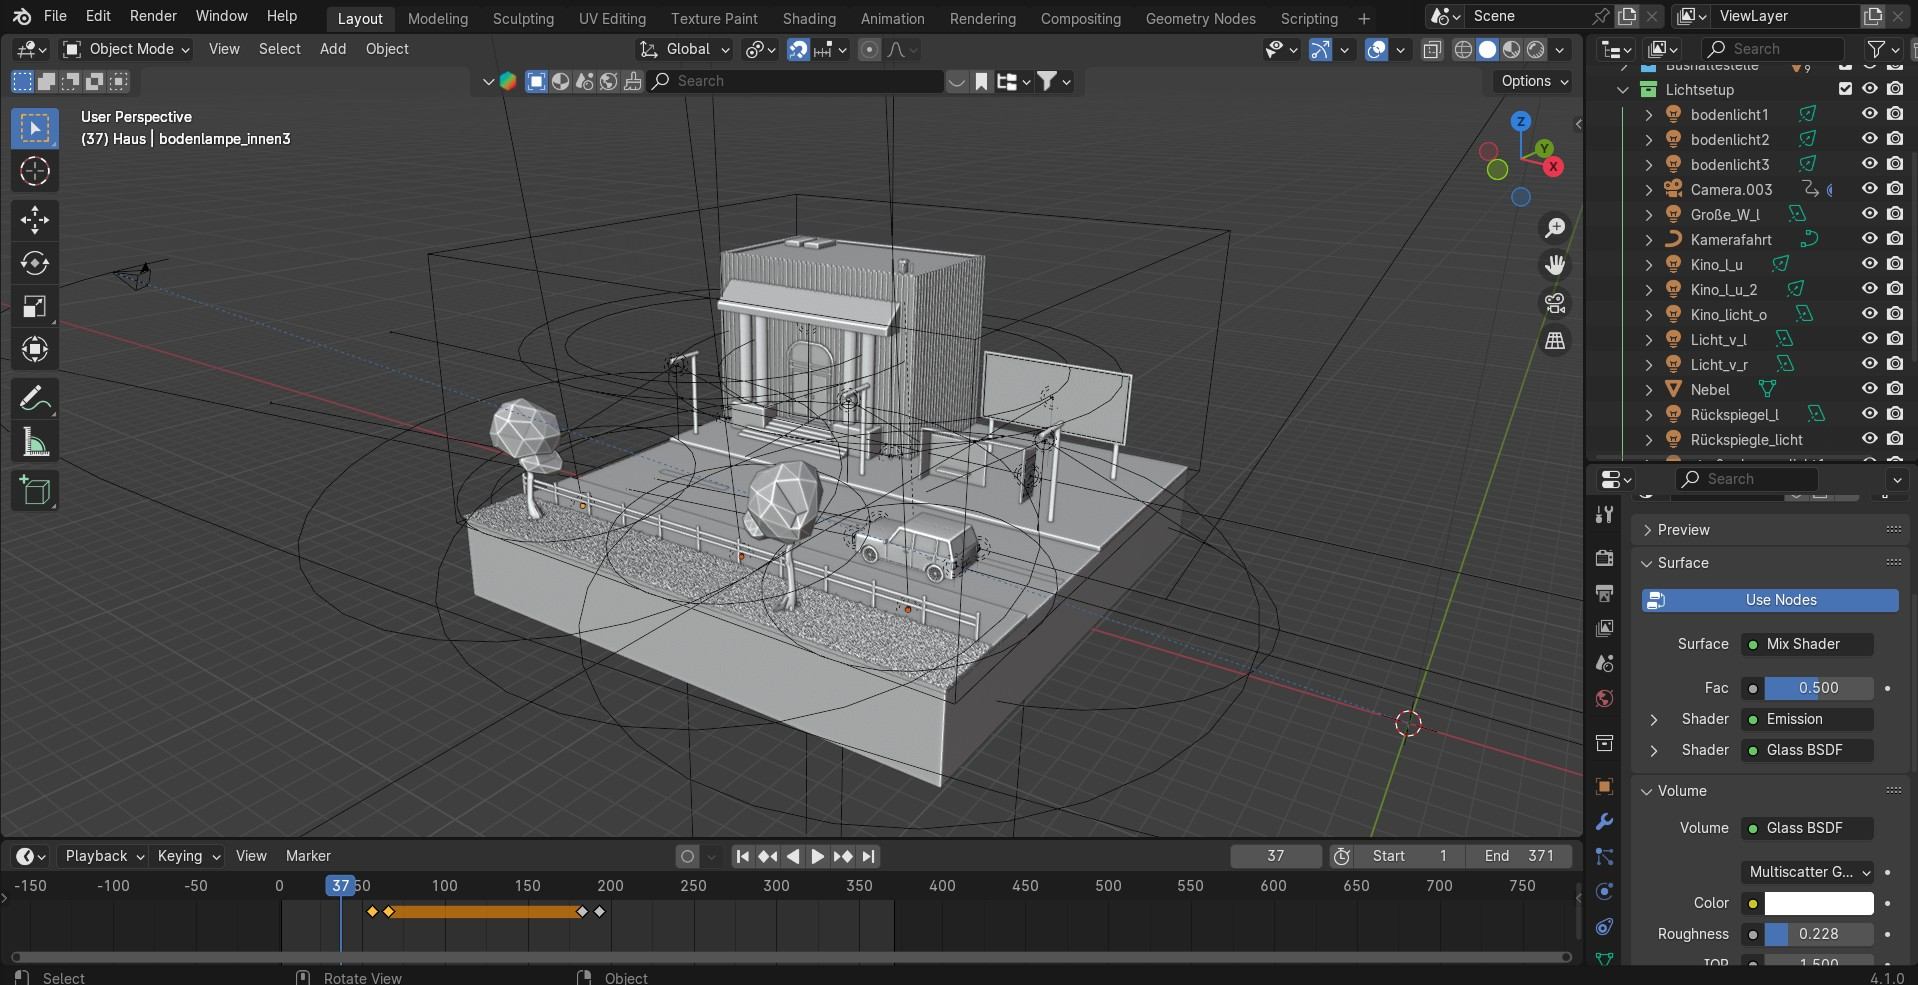Click the Use Nodes button

click(1770, 600)
